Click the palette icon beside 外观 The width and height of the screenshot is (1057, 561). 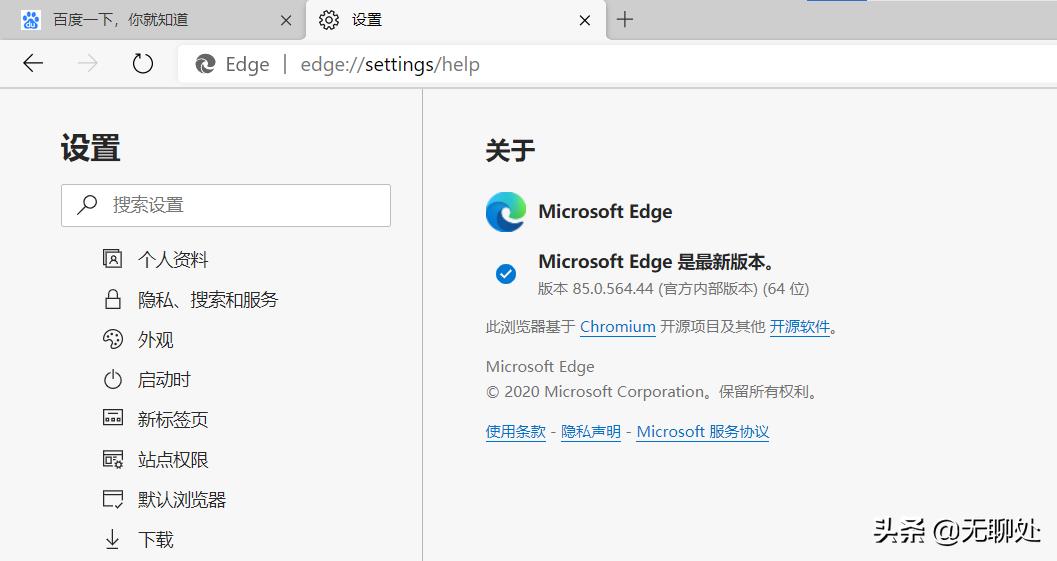pos(113,338)
